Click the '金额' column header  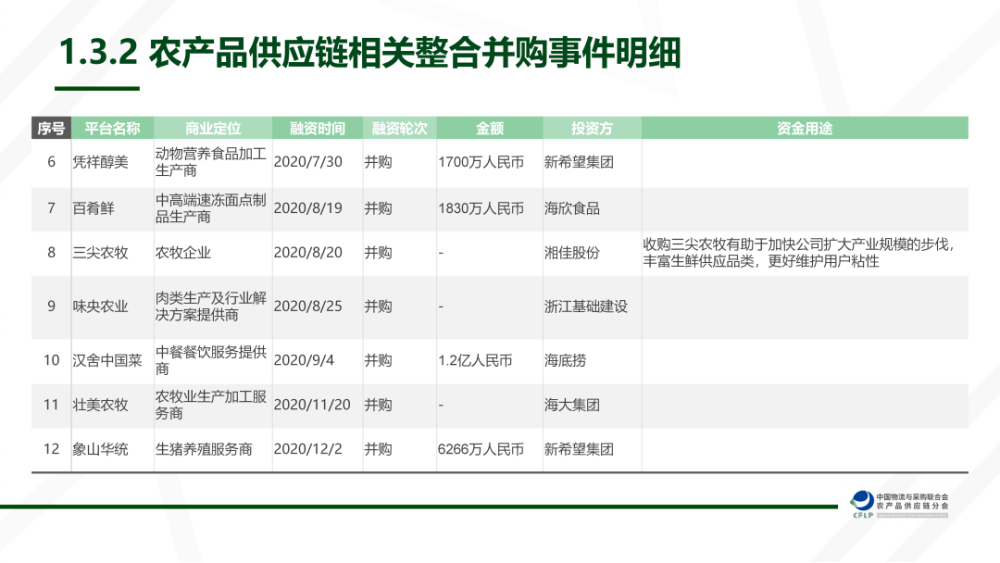[x=490, y=128]
